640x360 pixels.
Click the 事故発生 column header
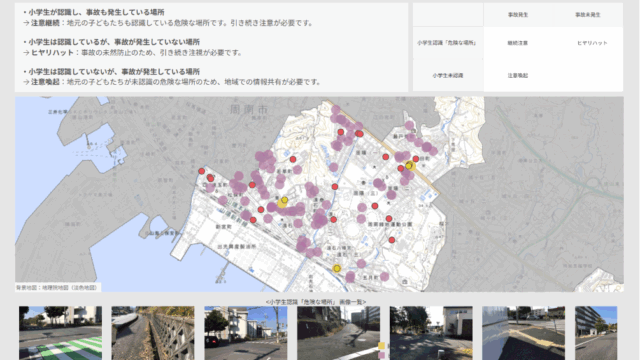point(518,15)
